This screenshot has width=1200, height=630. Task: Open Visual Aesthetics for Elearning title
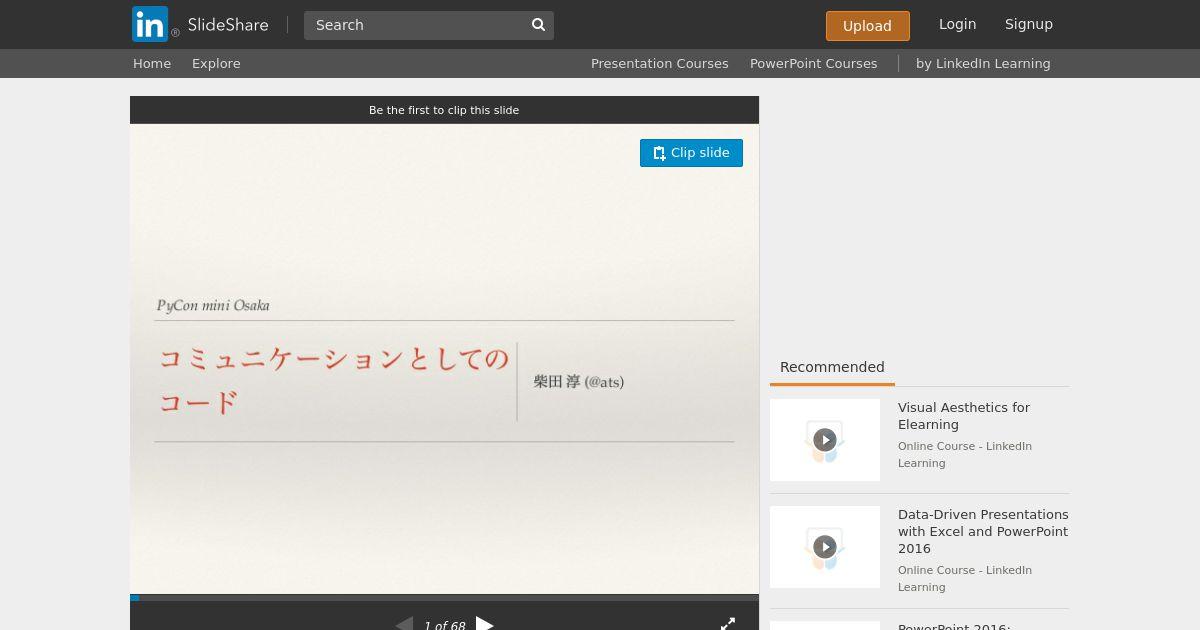963,416
